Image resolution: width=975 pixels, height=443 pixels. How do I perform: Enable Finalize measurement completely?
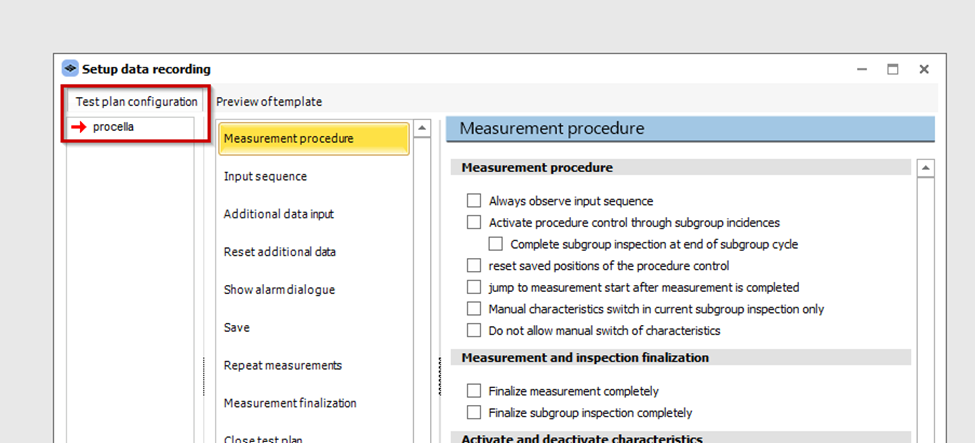click(x=474, y=391)
